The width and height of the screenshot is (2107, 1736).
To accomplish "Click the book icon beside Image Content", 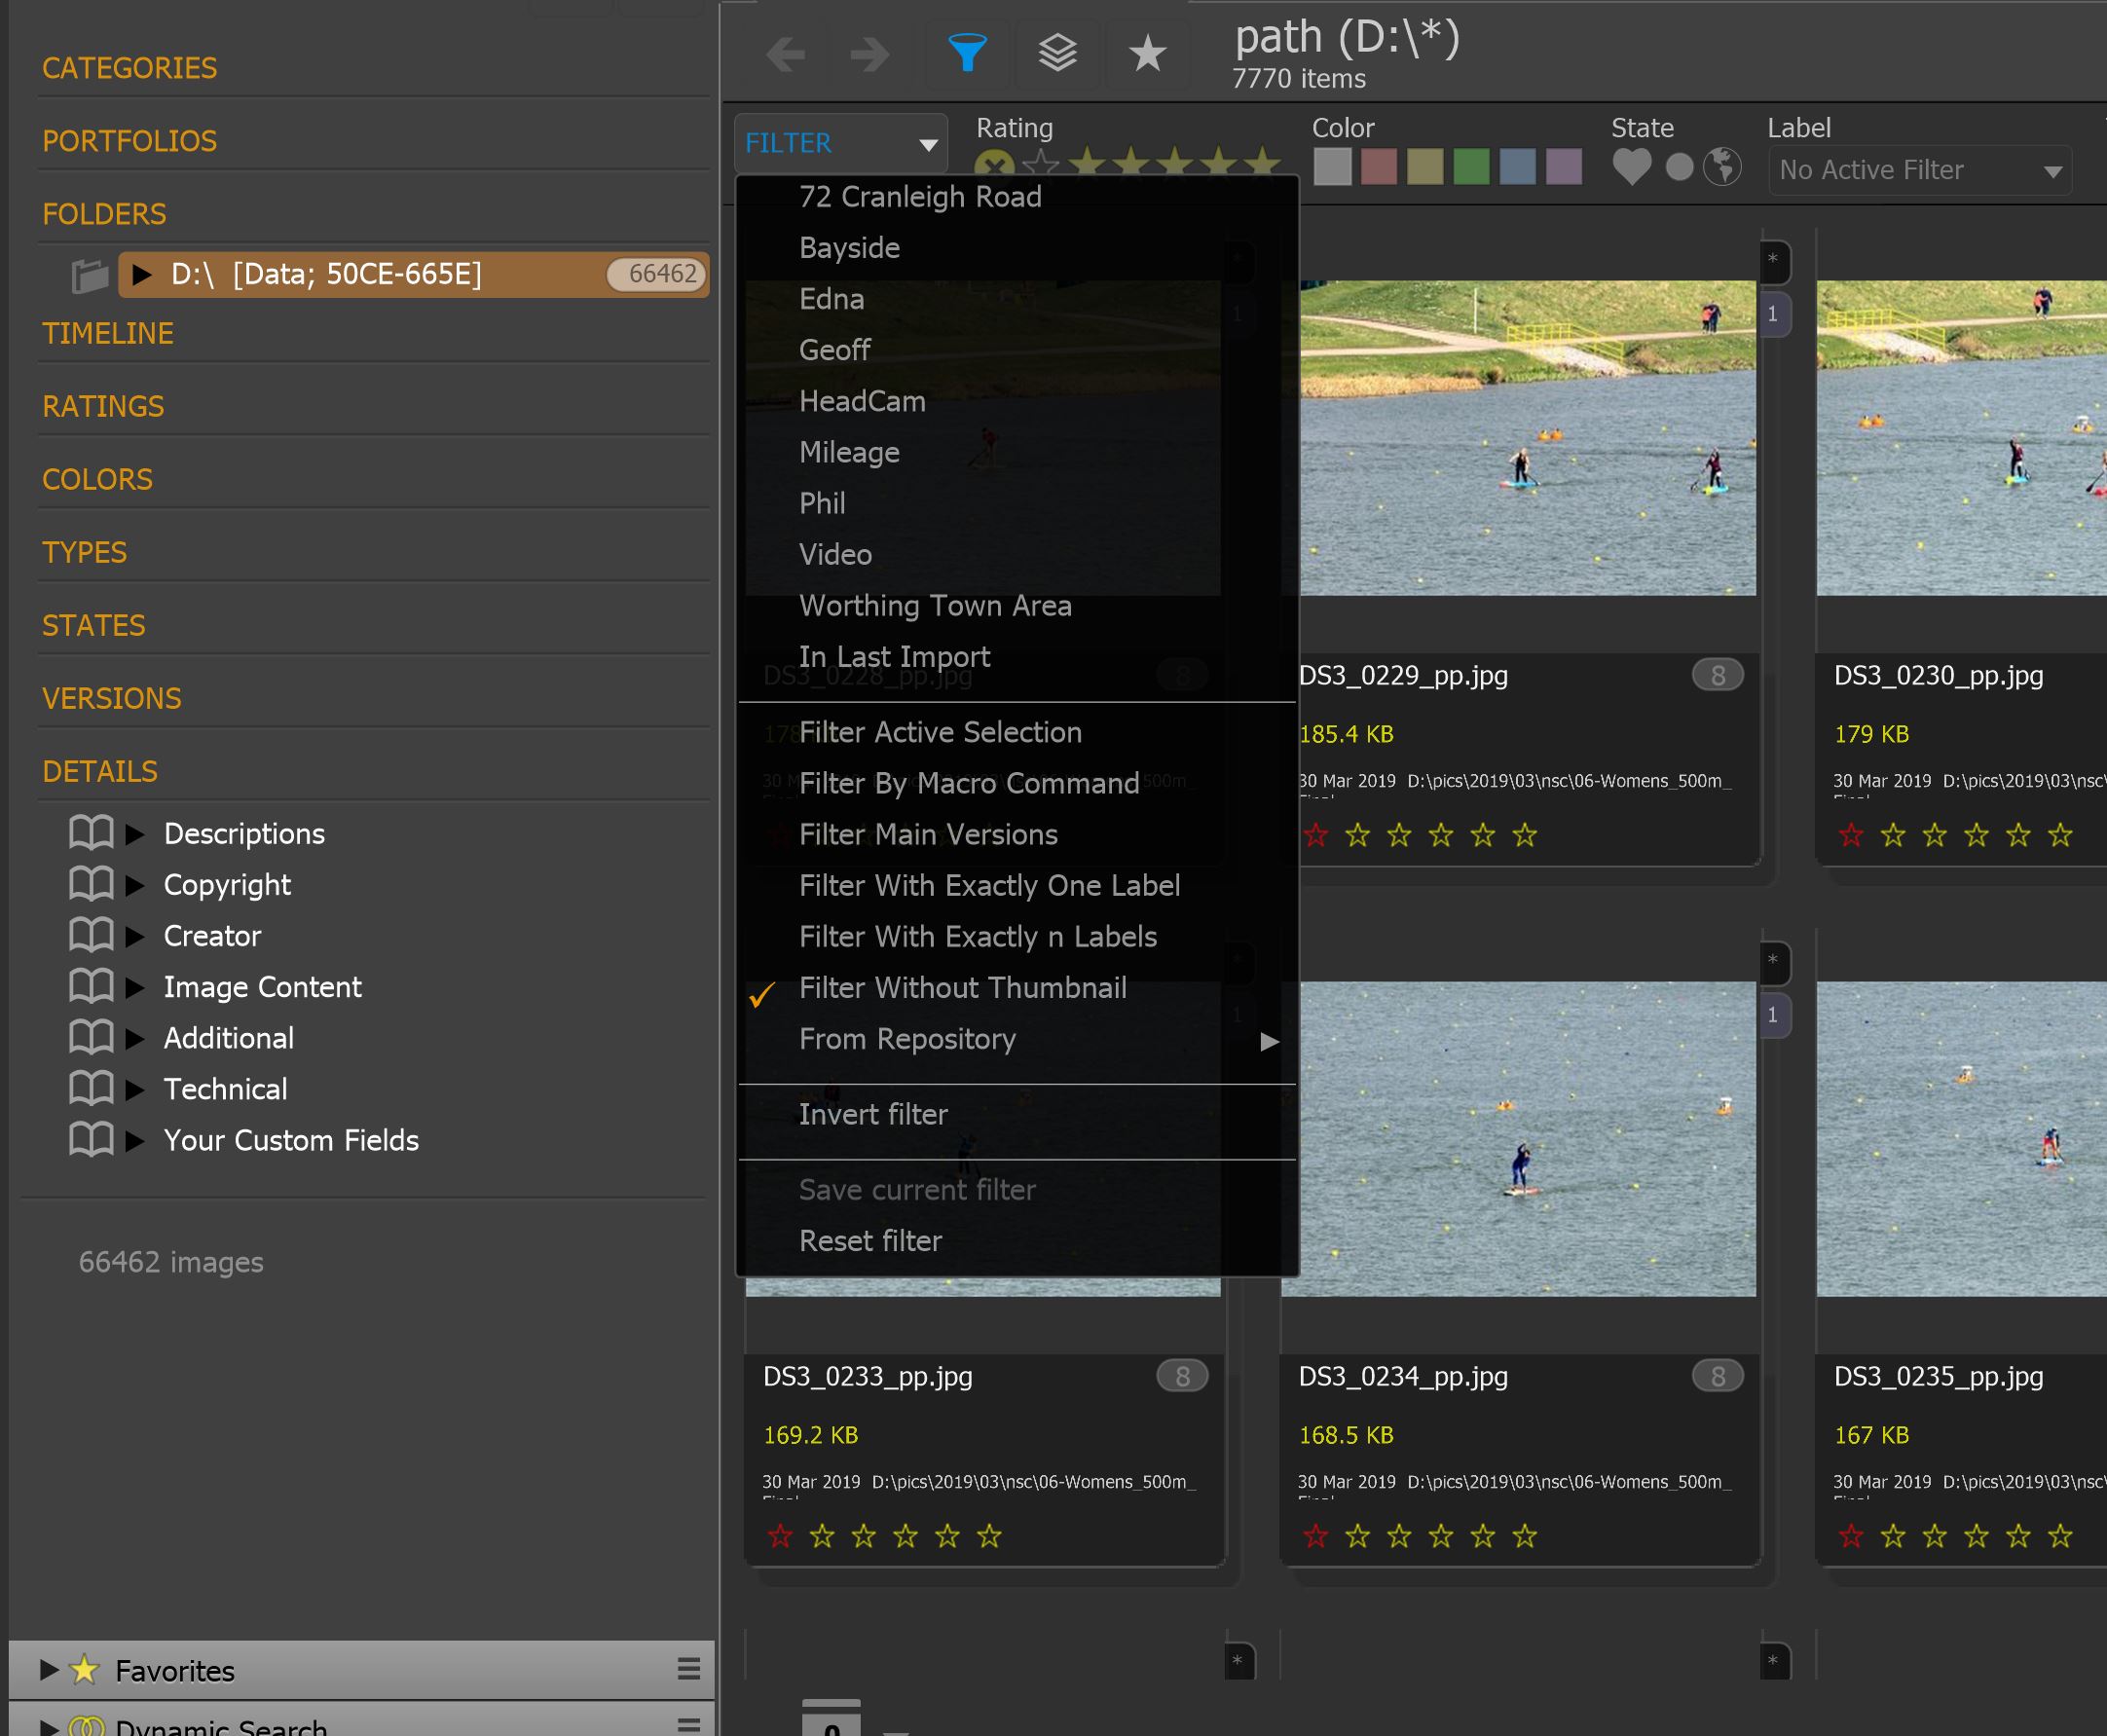I will (x=91, y=986).
